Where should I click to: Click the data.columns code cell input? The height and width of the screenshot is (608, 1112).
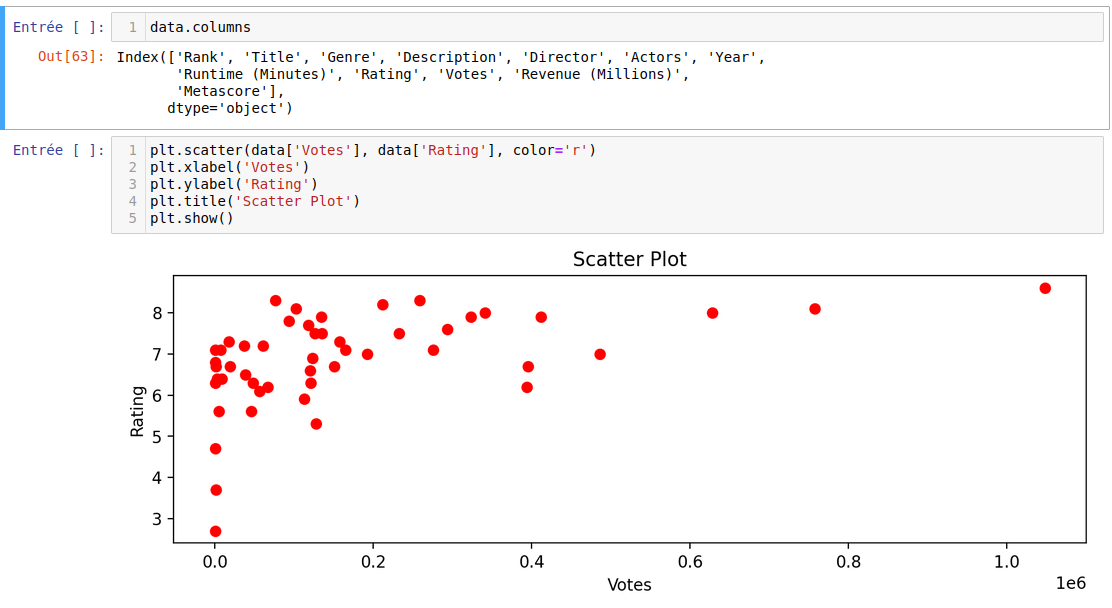click(x=600, y=28)
